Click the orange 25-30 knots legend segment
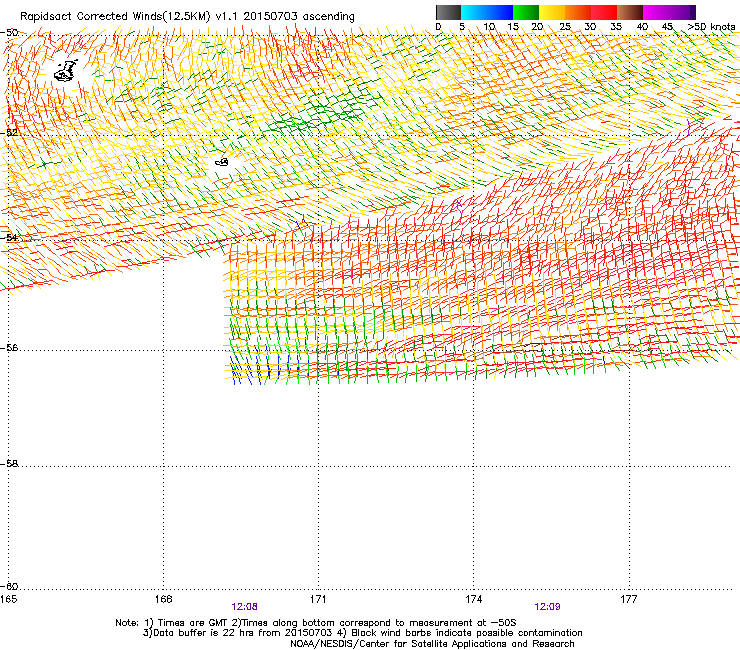Screen dimensions: 740x650 tap(578, 12)
